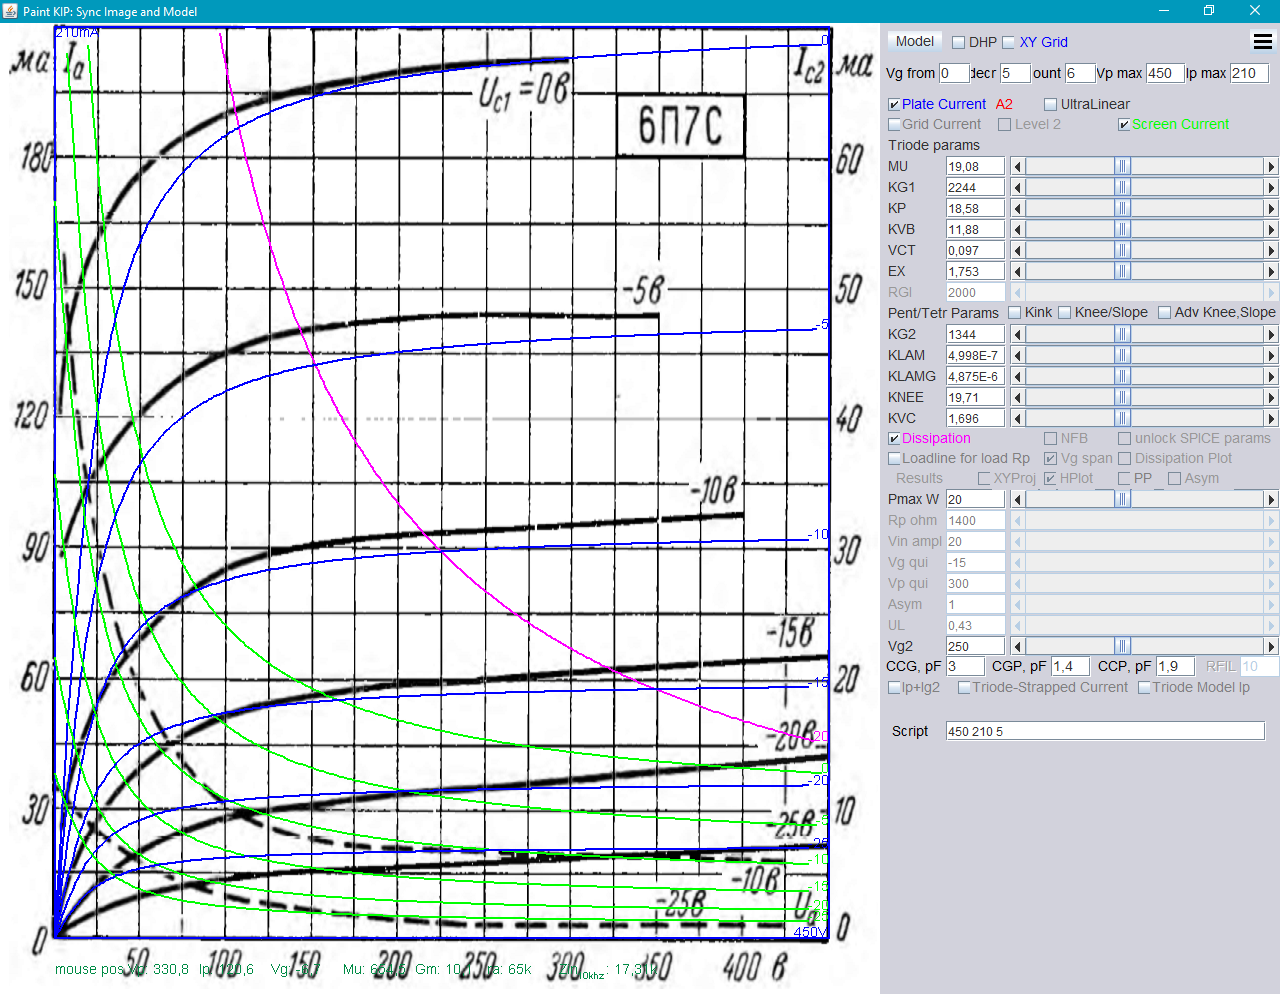Click the MU slider left arrow

point(1018,167)
